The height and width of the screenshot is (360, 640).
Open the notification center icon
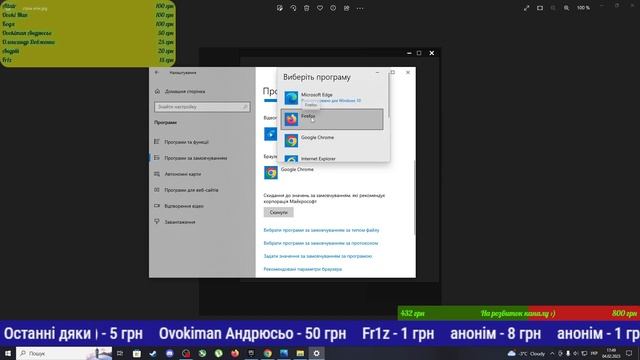click(x=629, y=353)
